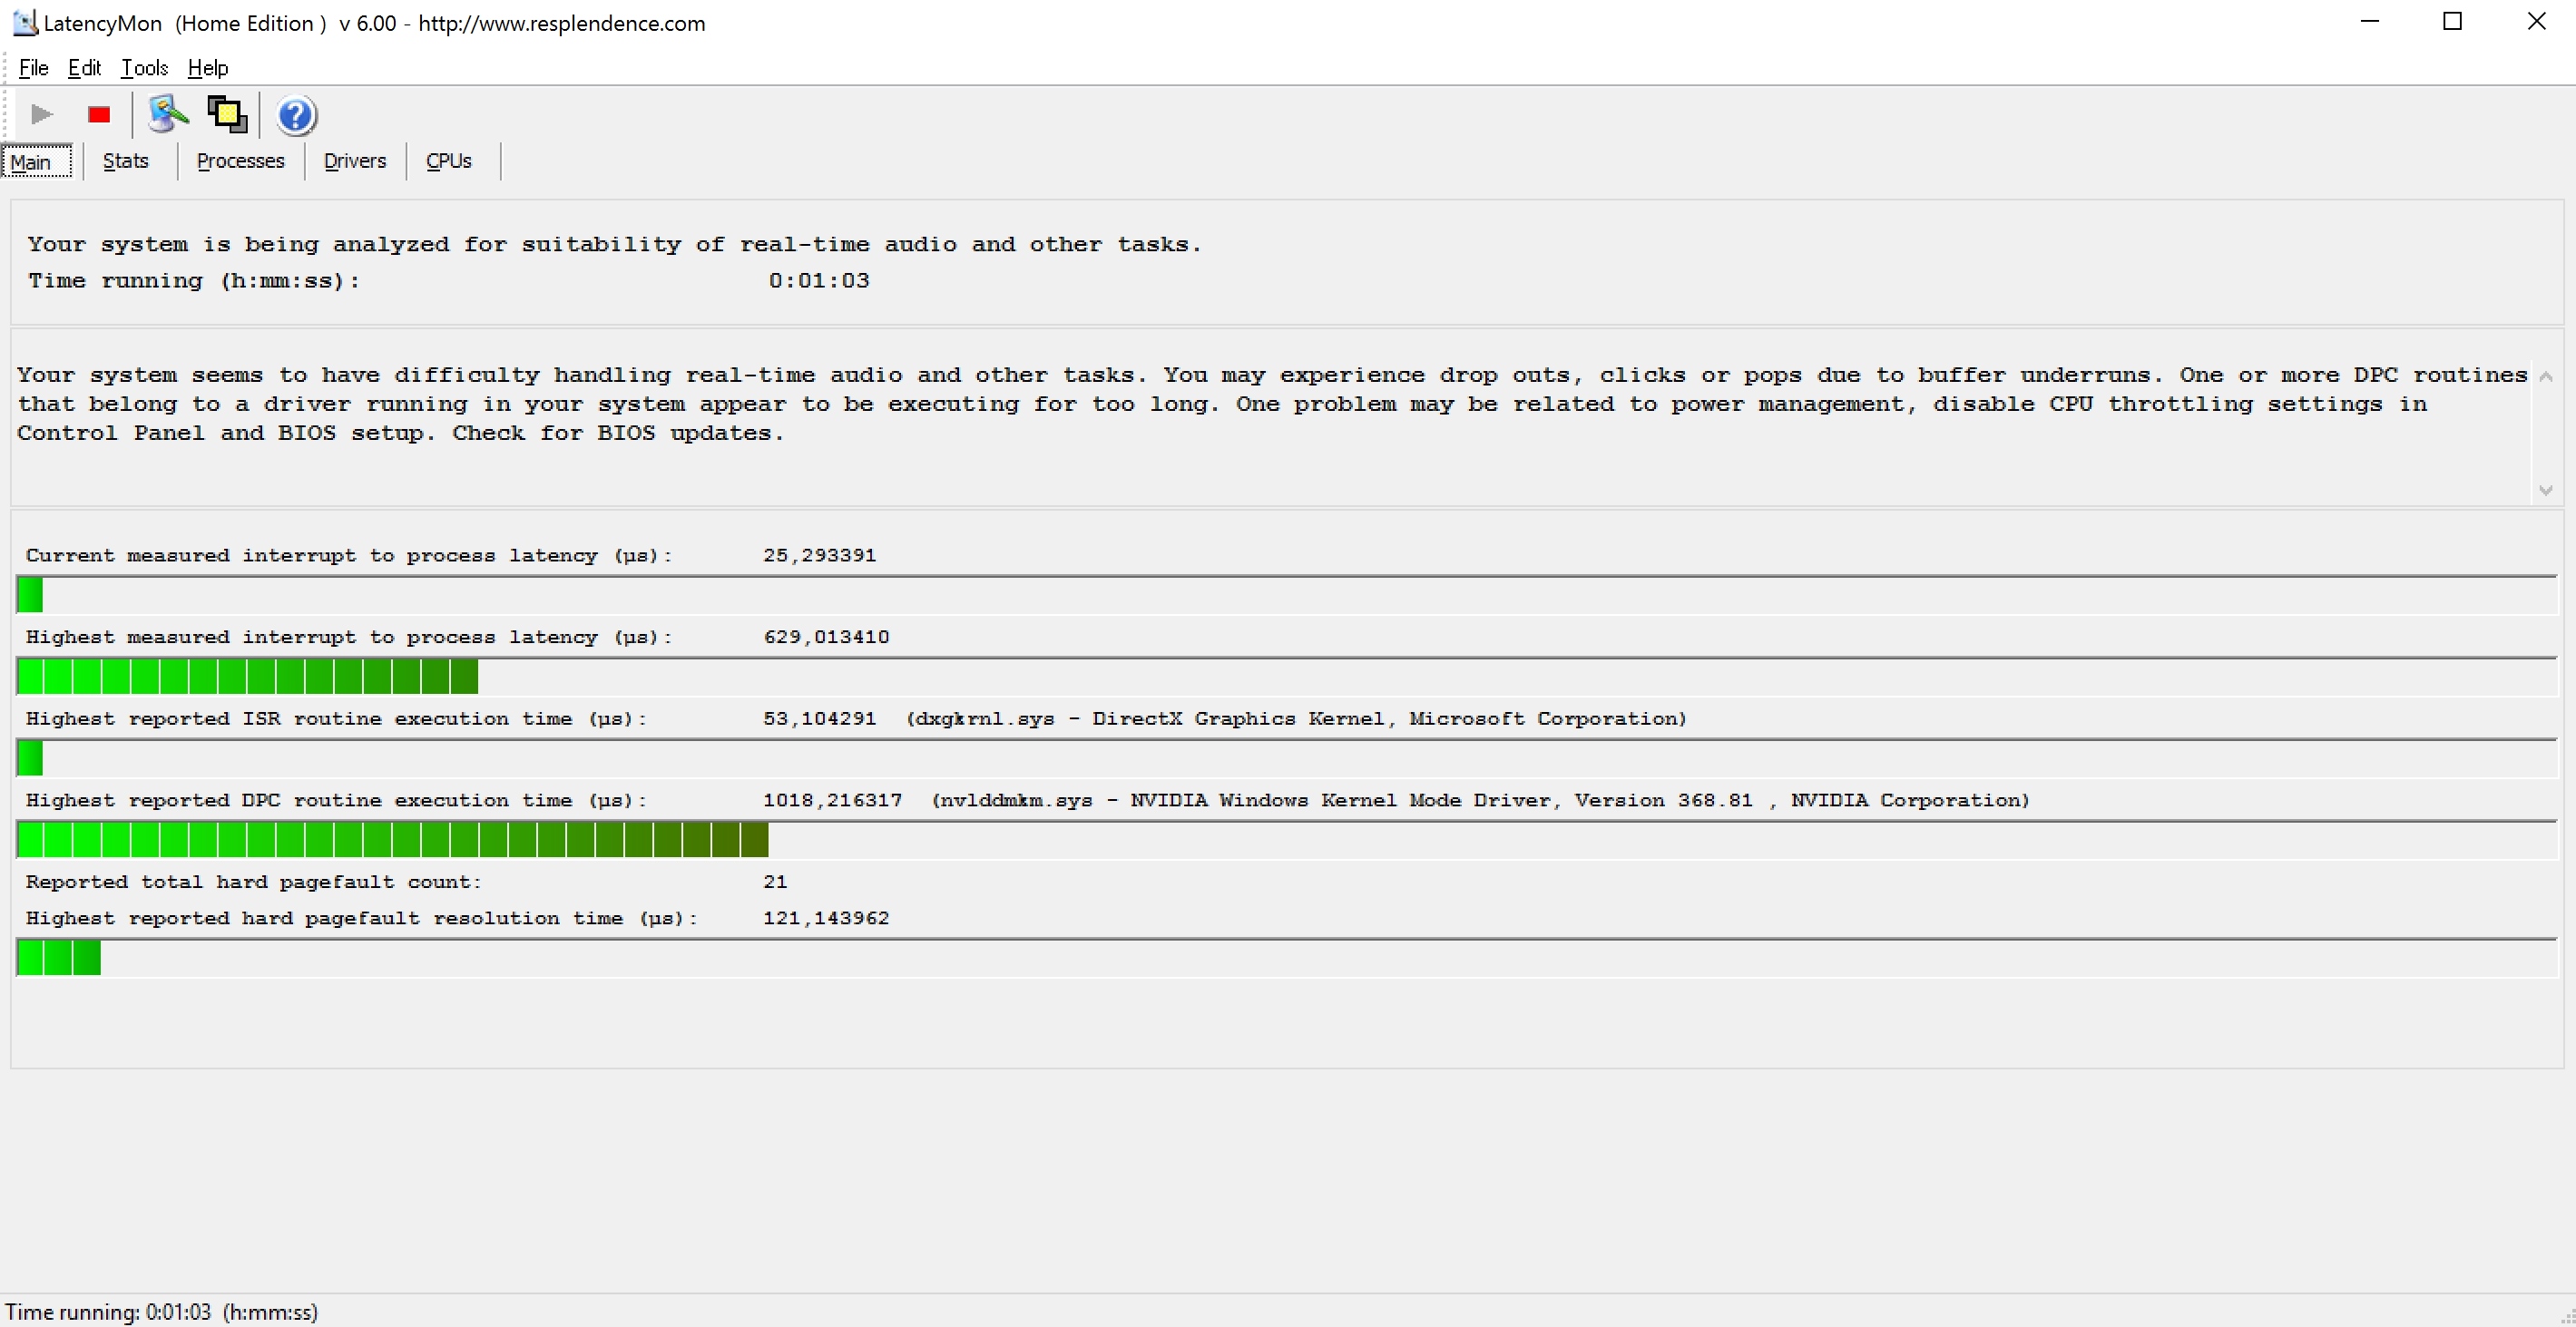Switch to the Drivers tab

(x=355, y=161)
